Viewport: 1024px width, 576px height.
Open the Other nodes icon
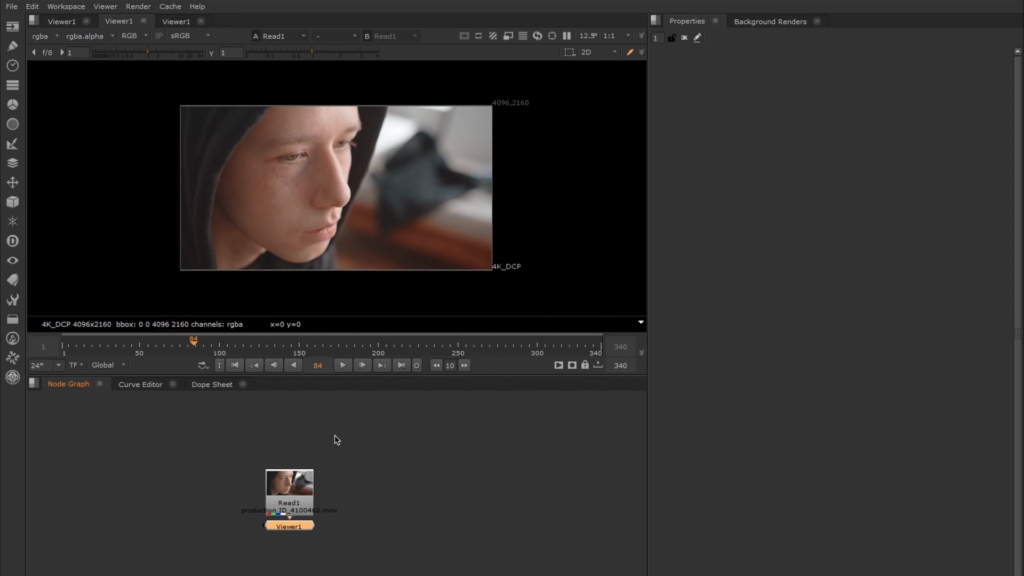12,319
